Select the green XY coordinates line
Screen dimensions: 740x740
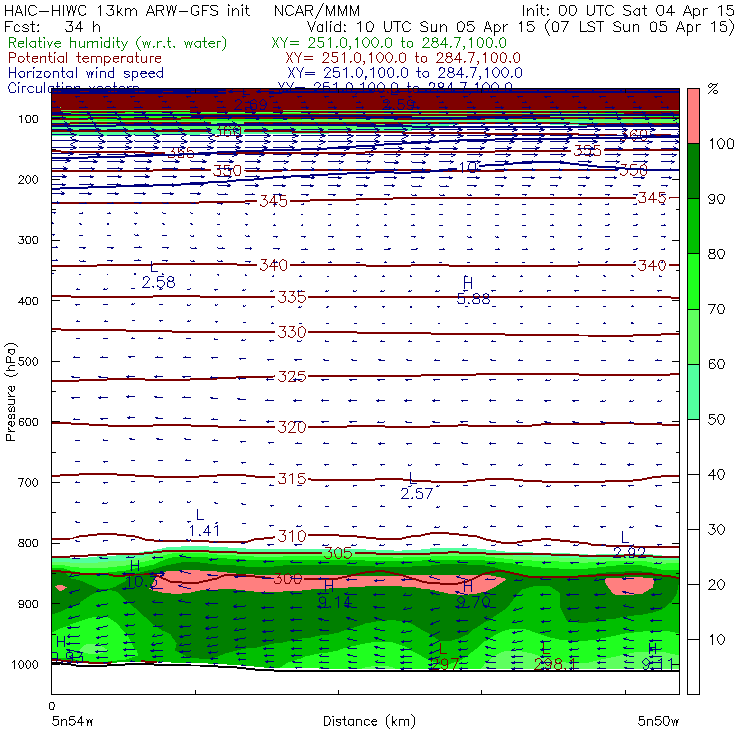coord(389,43)
